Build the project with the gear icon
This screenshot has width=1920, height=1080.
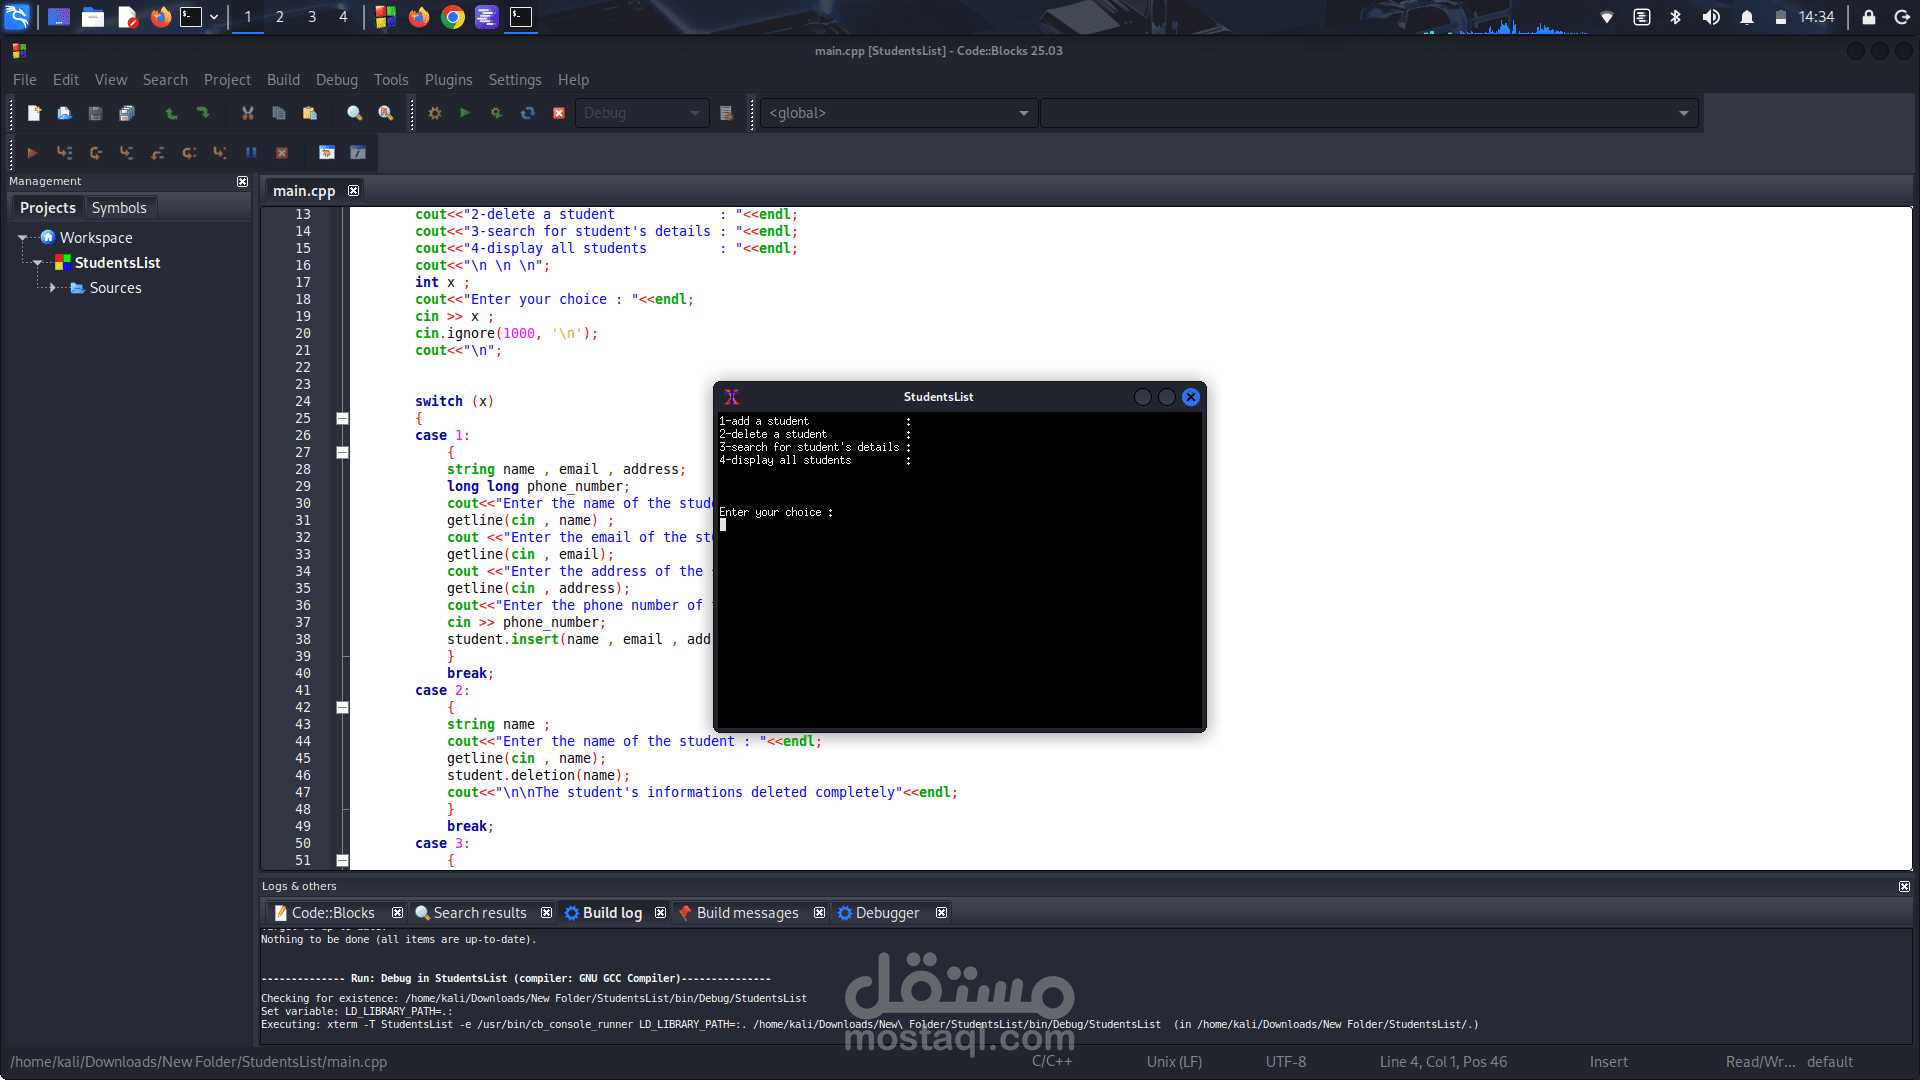click(434, 113)
